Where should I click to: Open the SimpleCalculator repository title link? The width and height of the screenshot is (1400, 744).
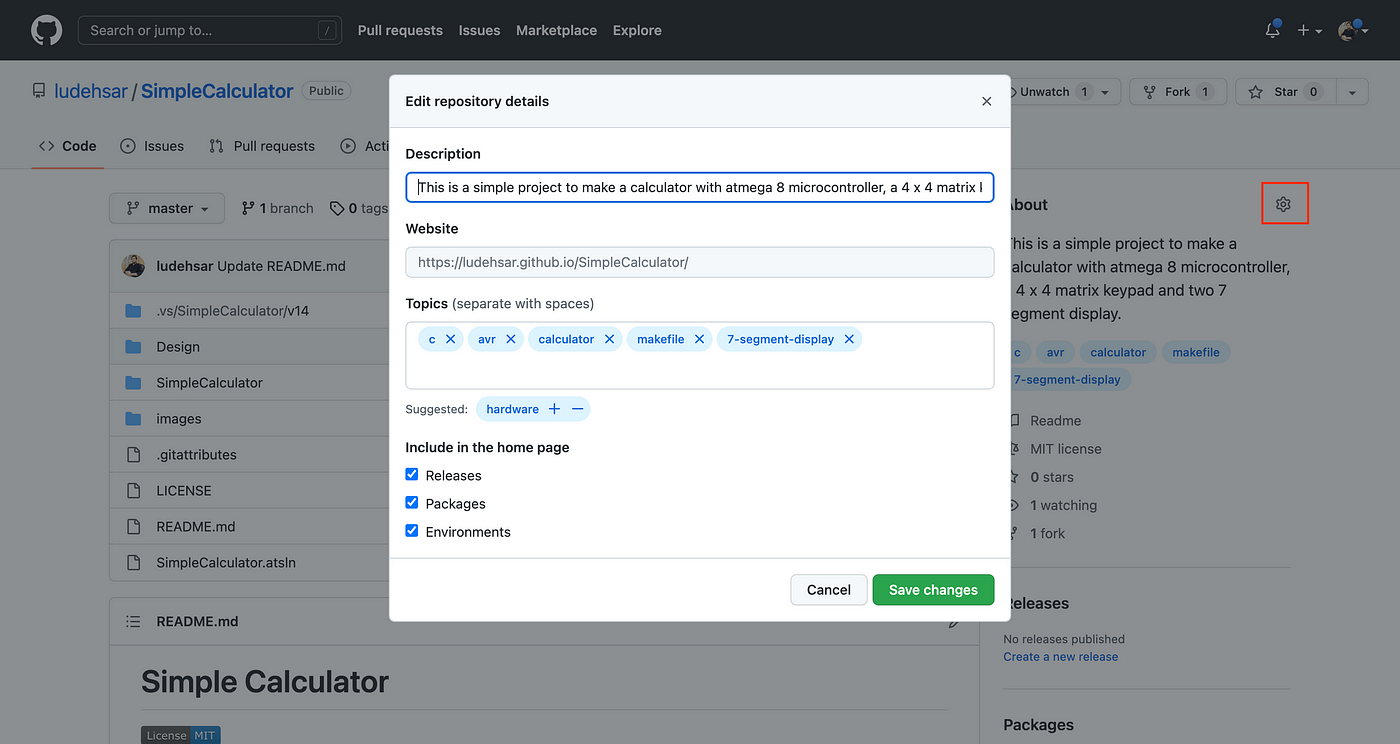217,91
